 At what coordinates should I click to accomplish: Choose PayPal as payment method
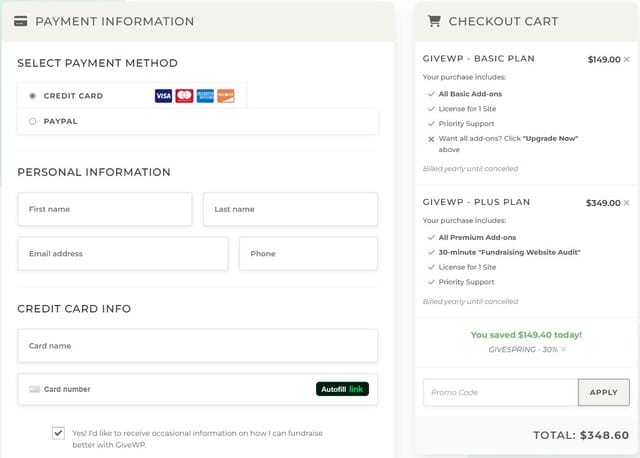tap(33, 121)
